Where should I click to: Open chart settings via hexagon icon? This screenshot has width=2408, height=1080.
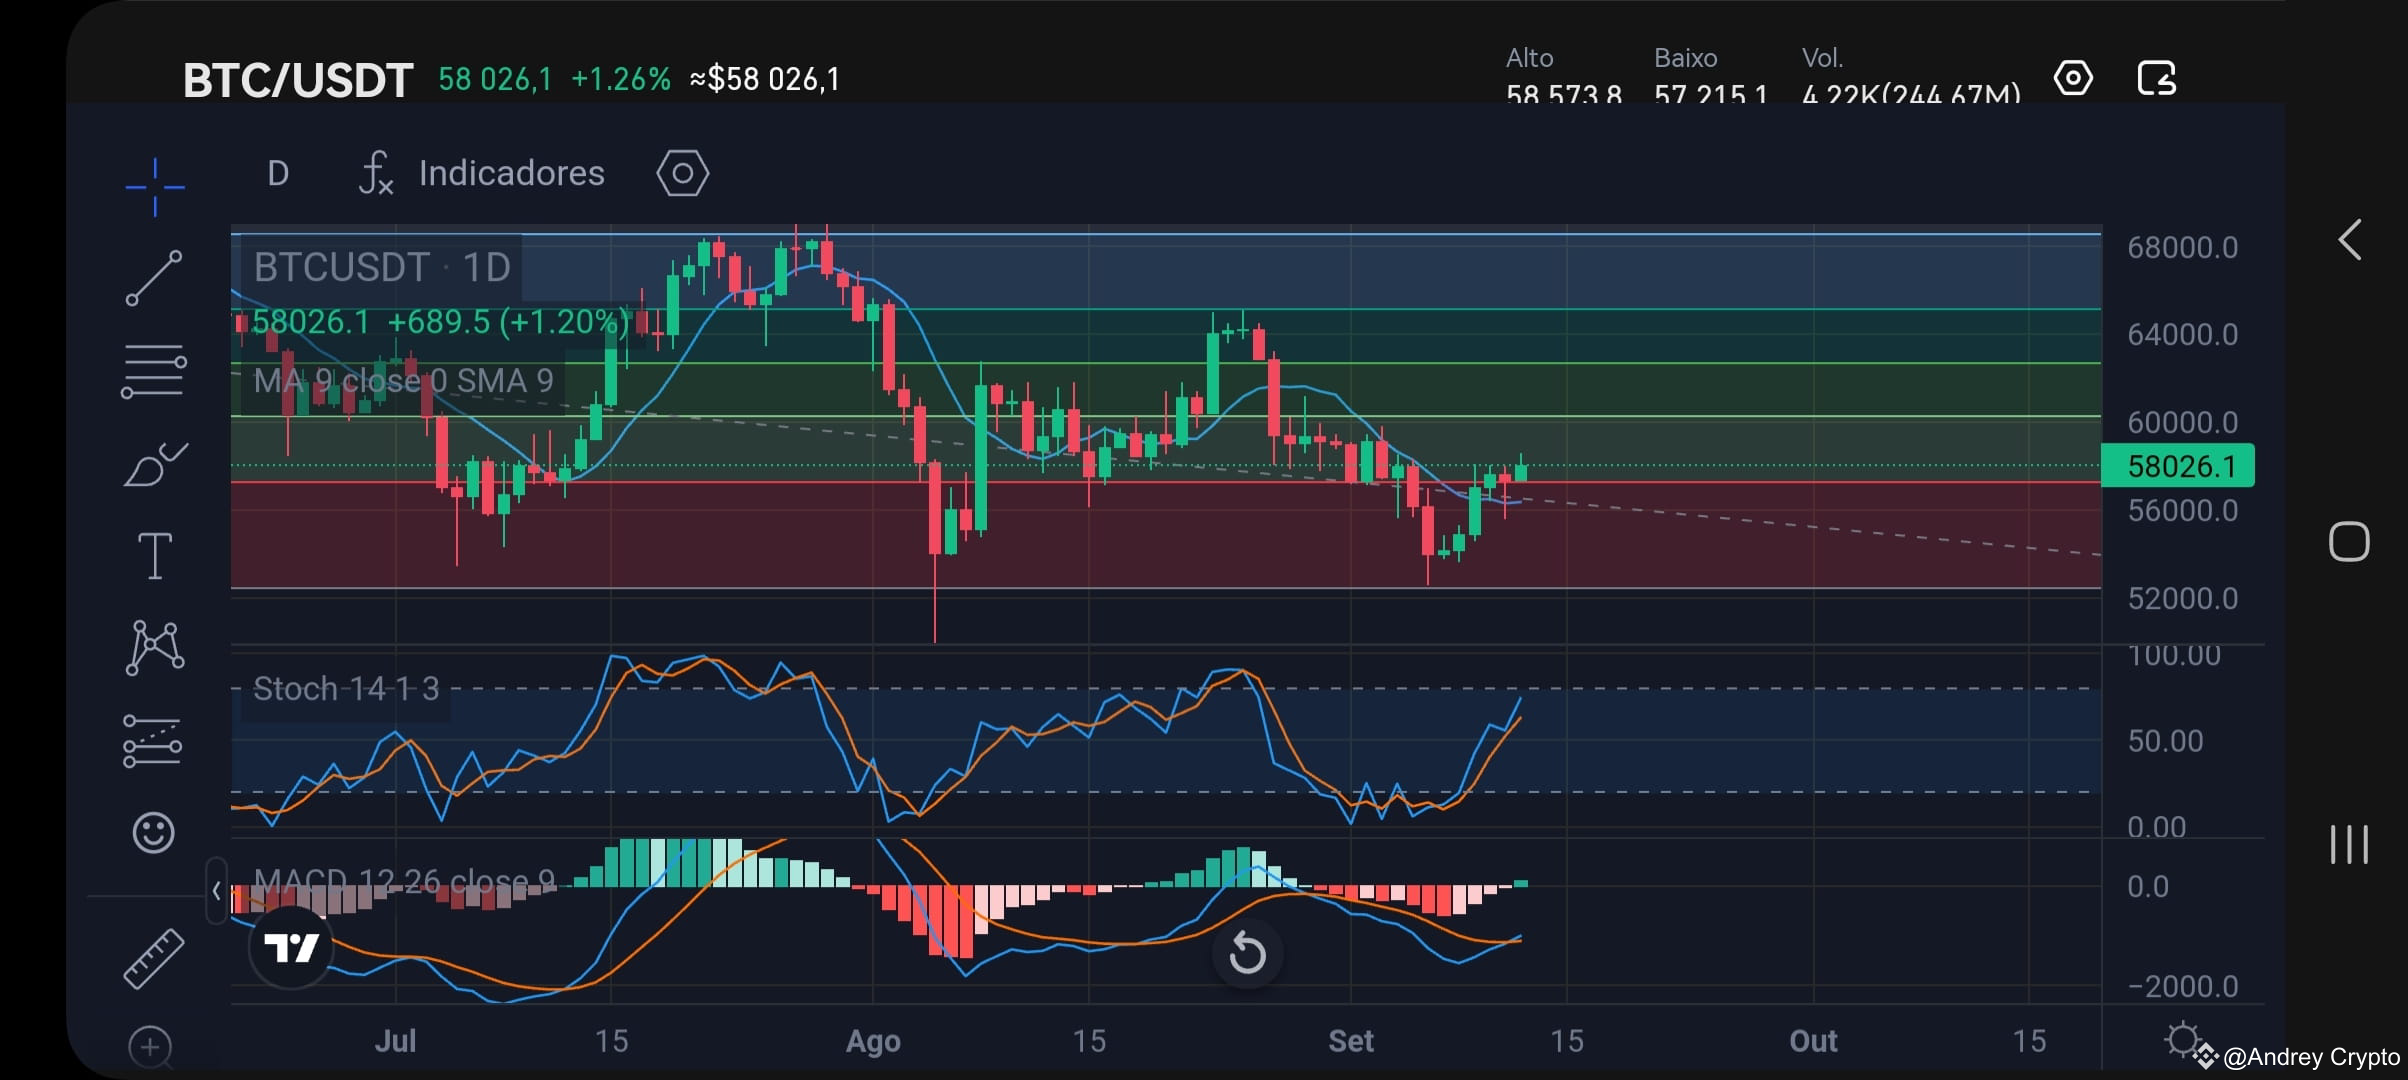[682, 172]
